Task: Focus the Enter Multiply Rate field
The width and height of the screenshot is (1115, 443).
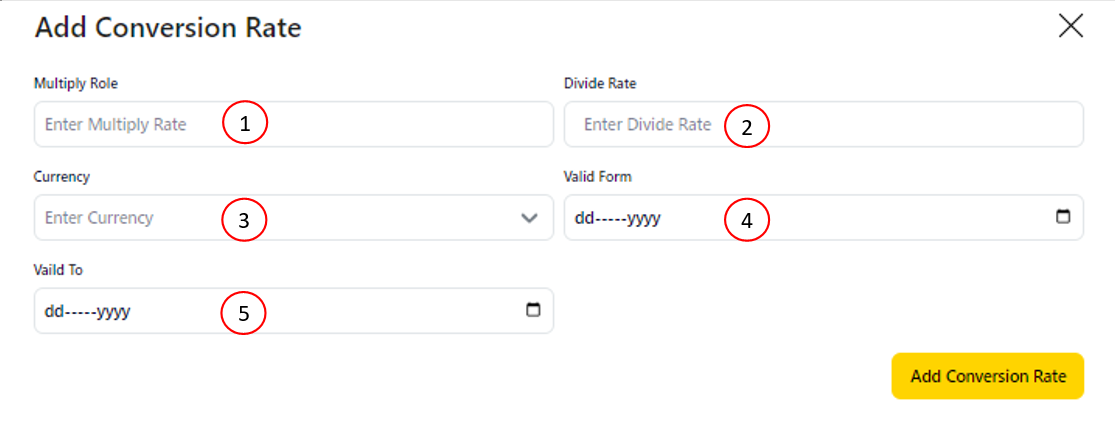Action: (116, 125)
